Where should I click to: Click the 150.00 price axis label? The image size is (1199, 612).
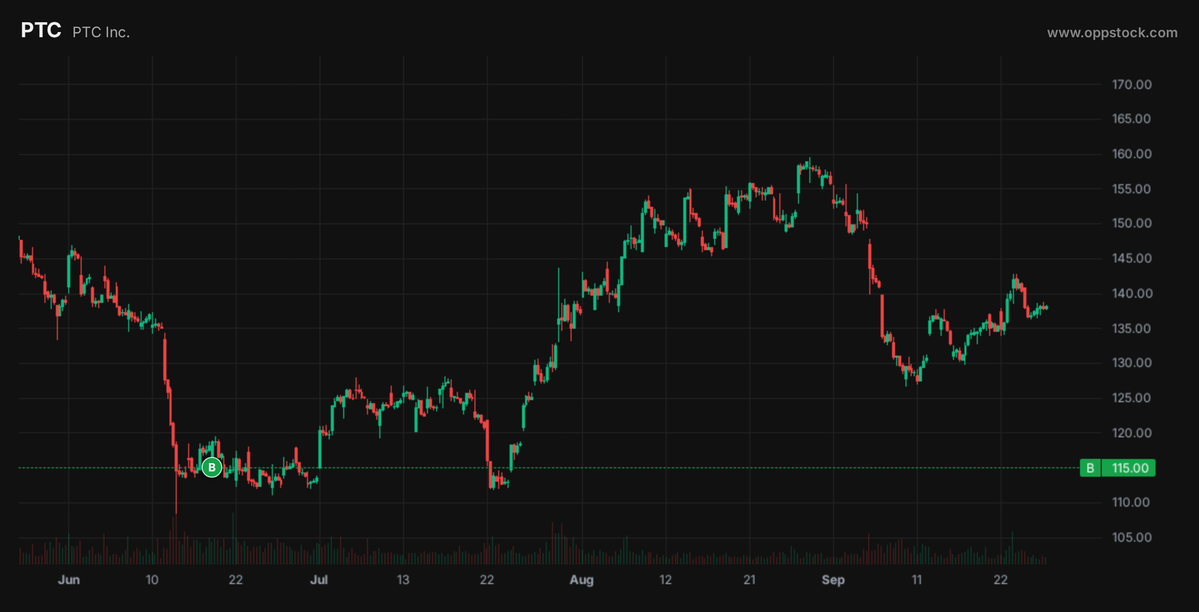click(x=1132, y=223)
